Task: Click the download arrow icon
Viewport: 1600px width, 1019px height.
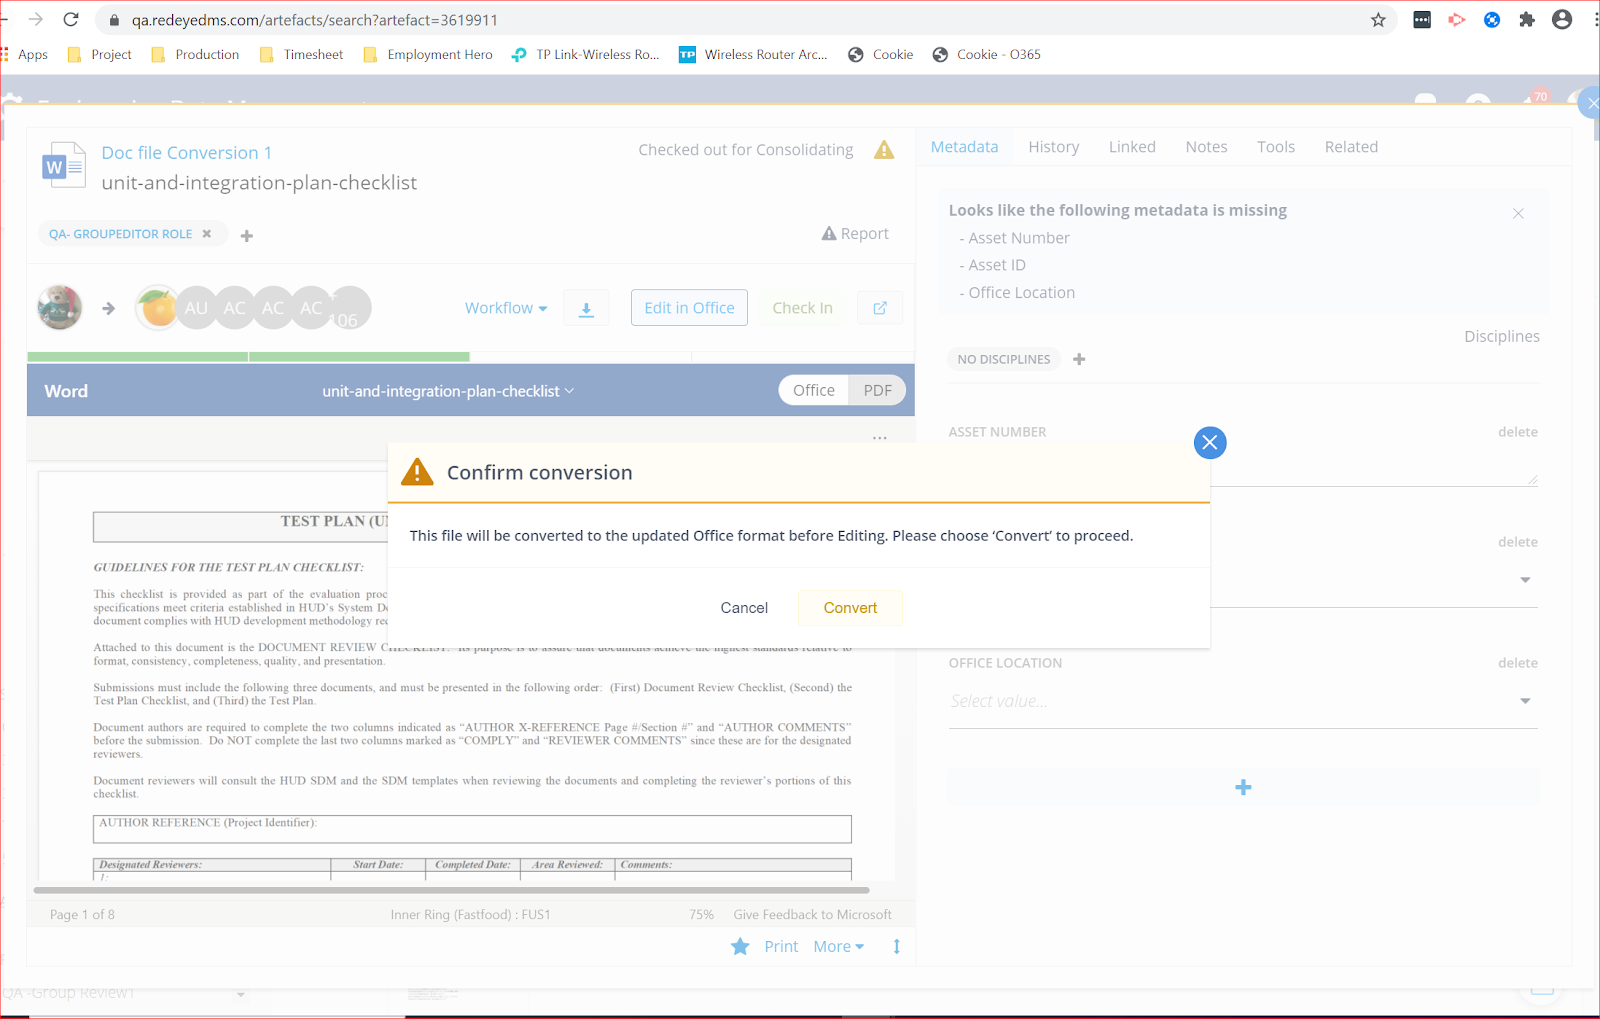Action: 586,309
